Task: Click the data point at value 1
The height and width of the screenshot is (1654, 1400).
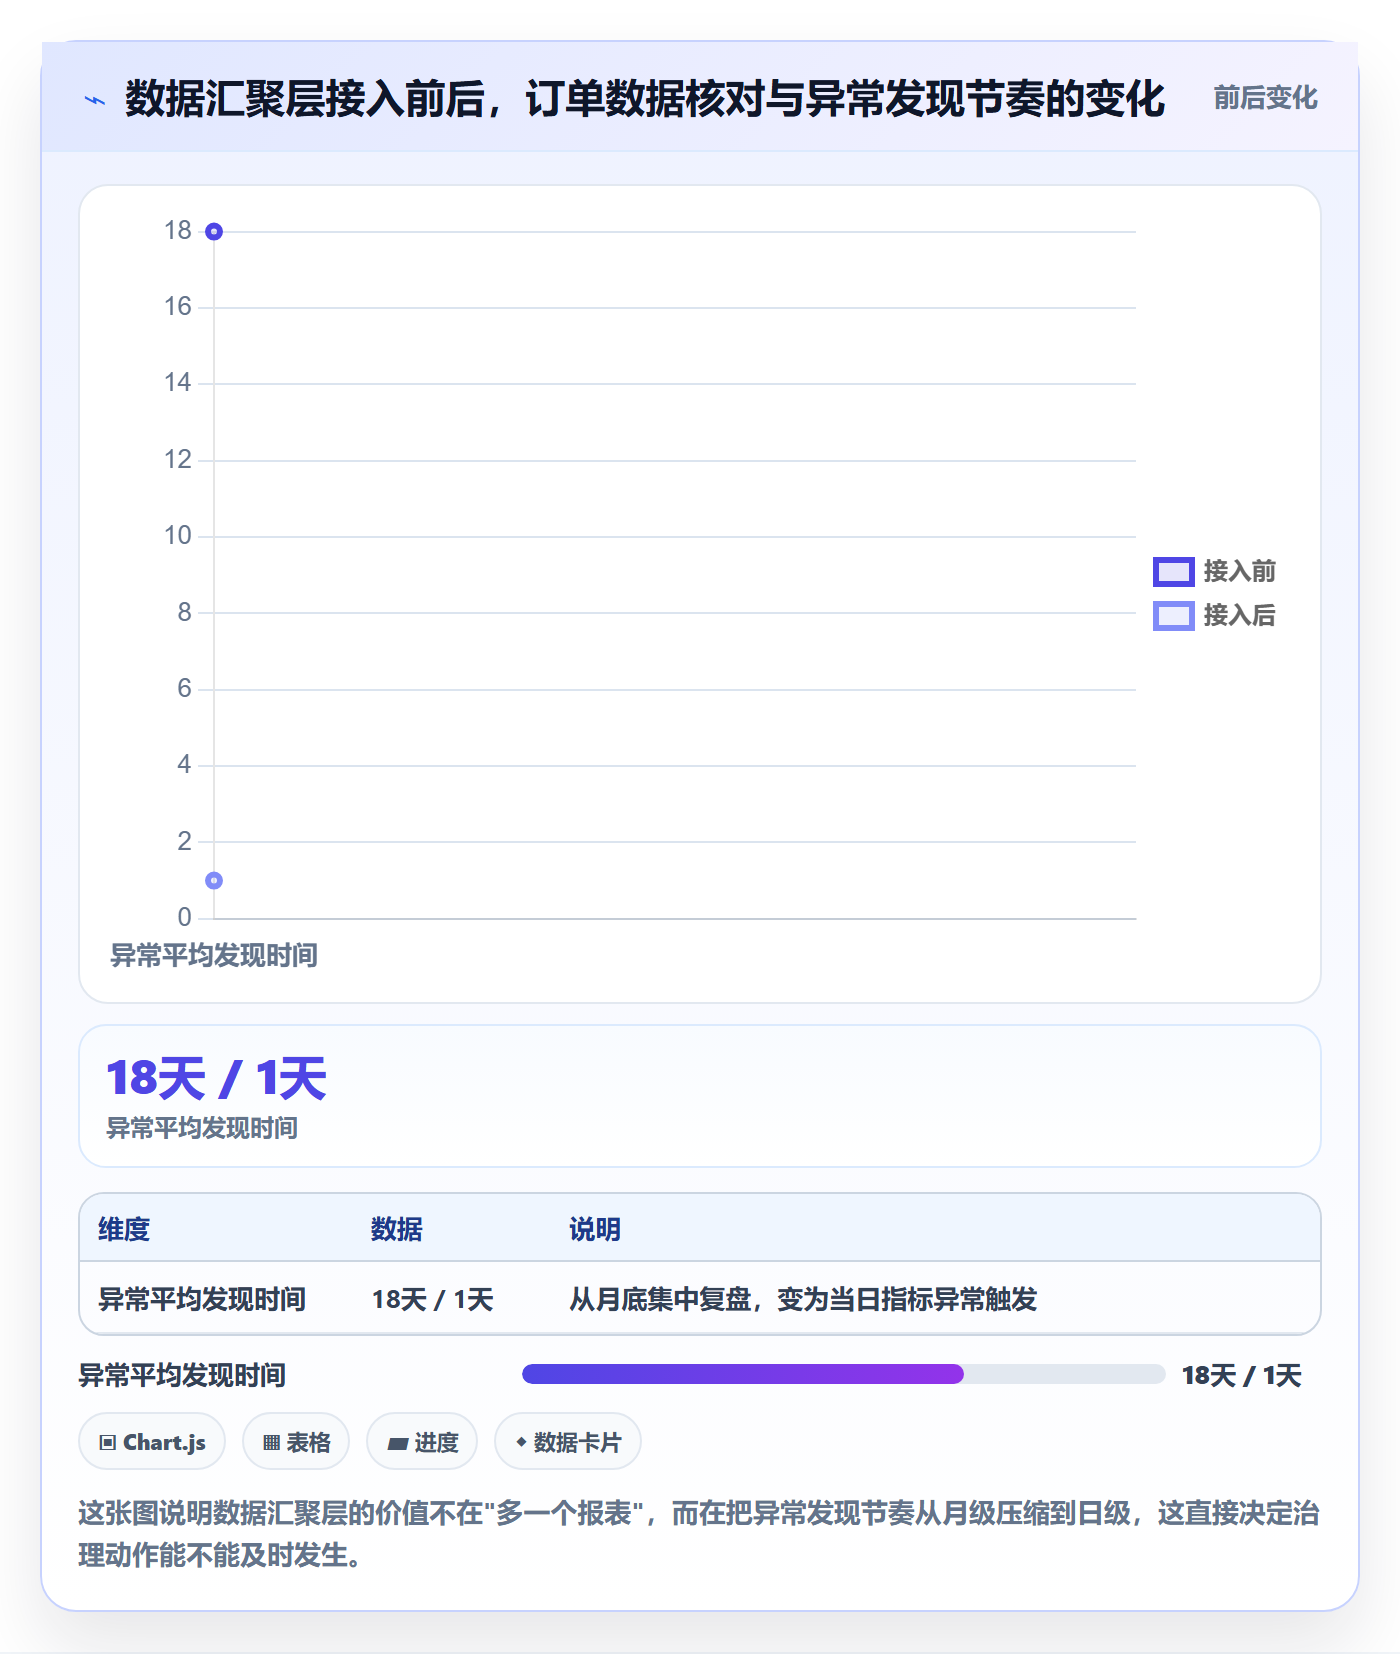Action: coord(214,881)
